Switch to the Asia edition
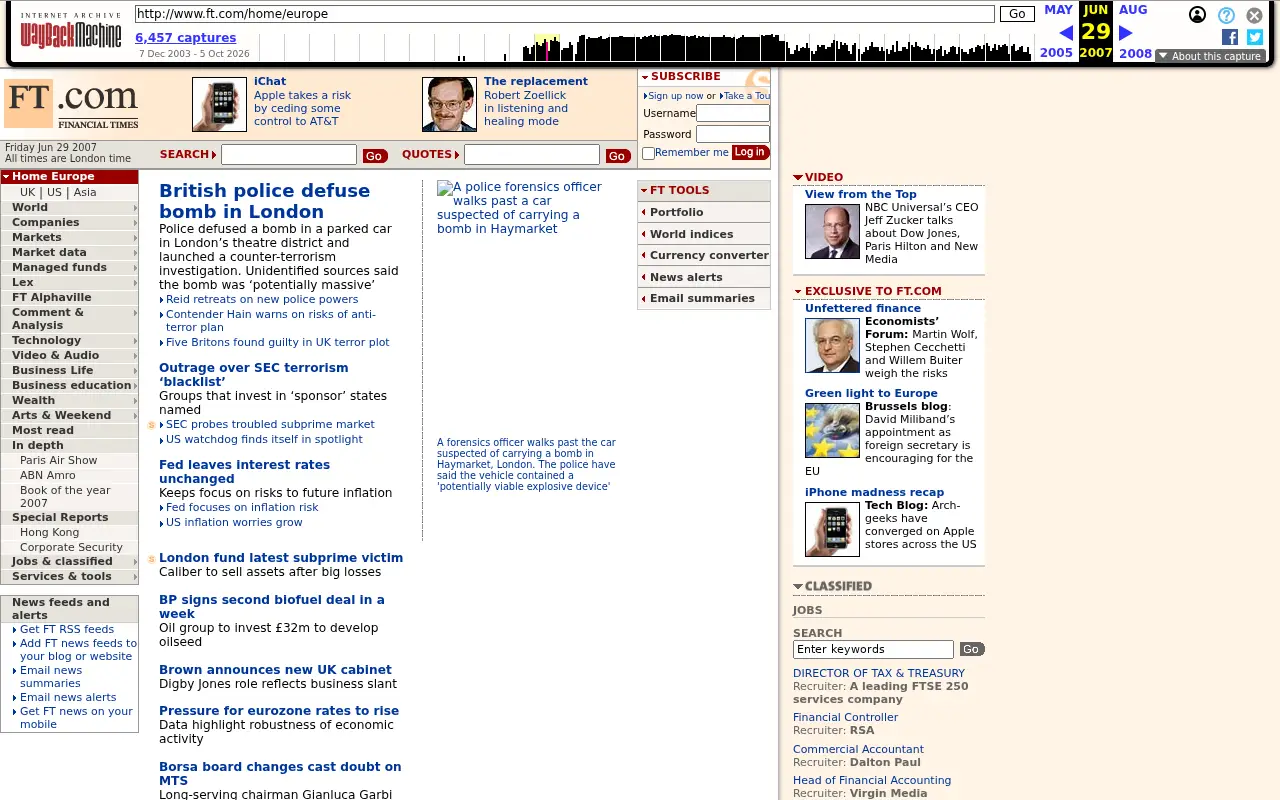The image size is (1280, 800). click(x=85, y=192)
